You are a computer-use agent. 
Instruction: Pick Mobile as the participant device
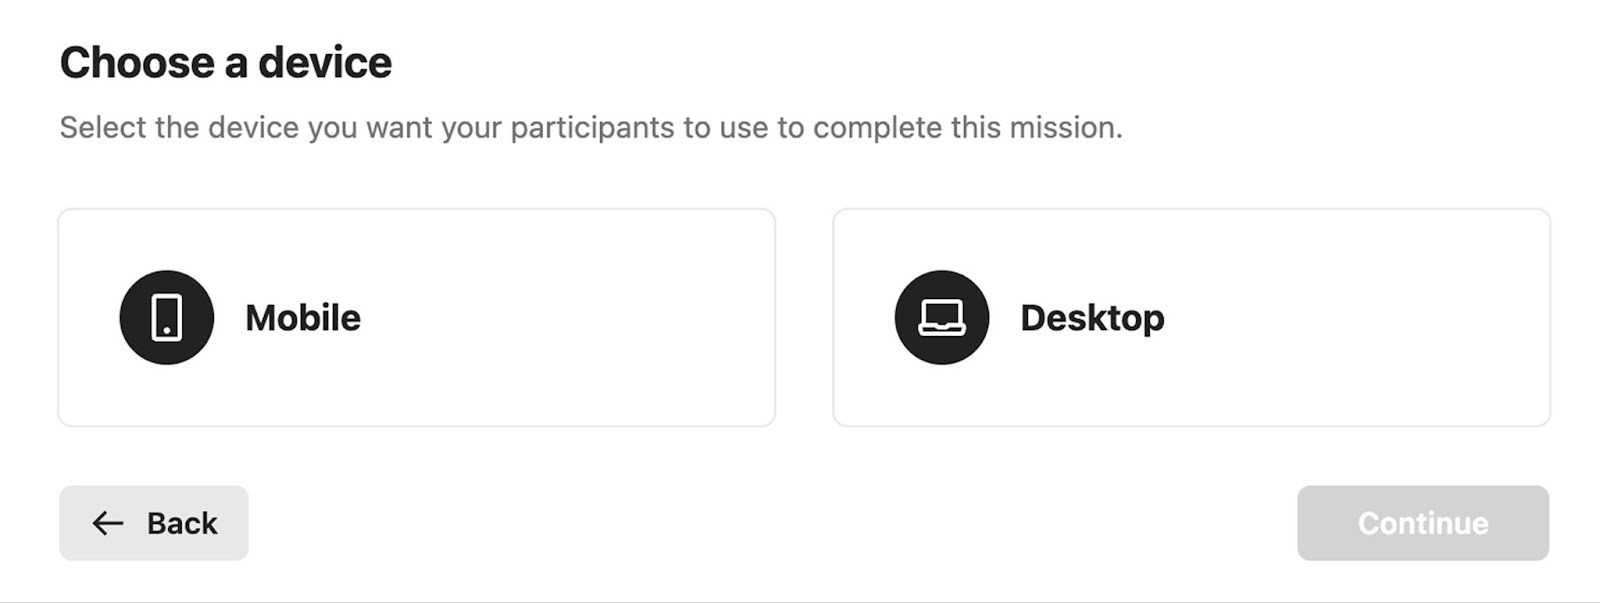(416, 318)
